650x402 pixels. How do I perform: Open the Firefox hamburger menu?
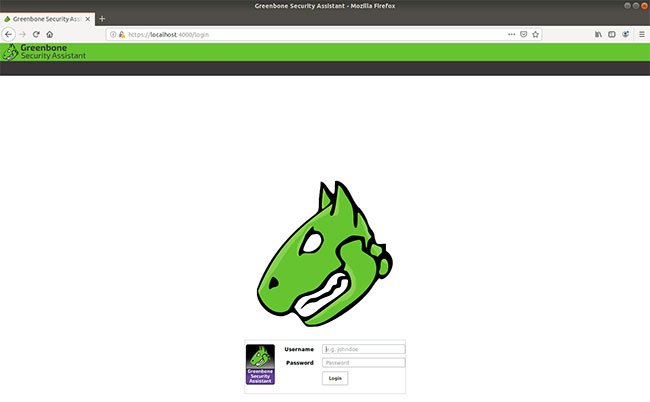click(641, 34)
